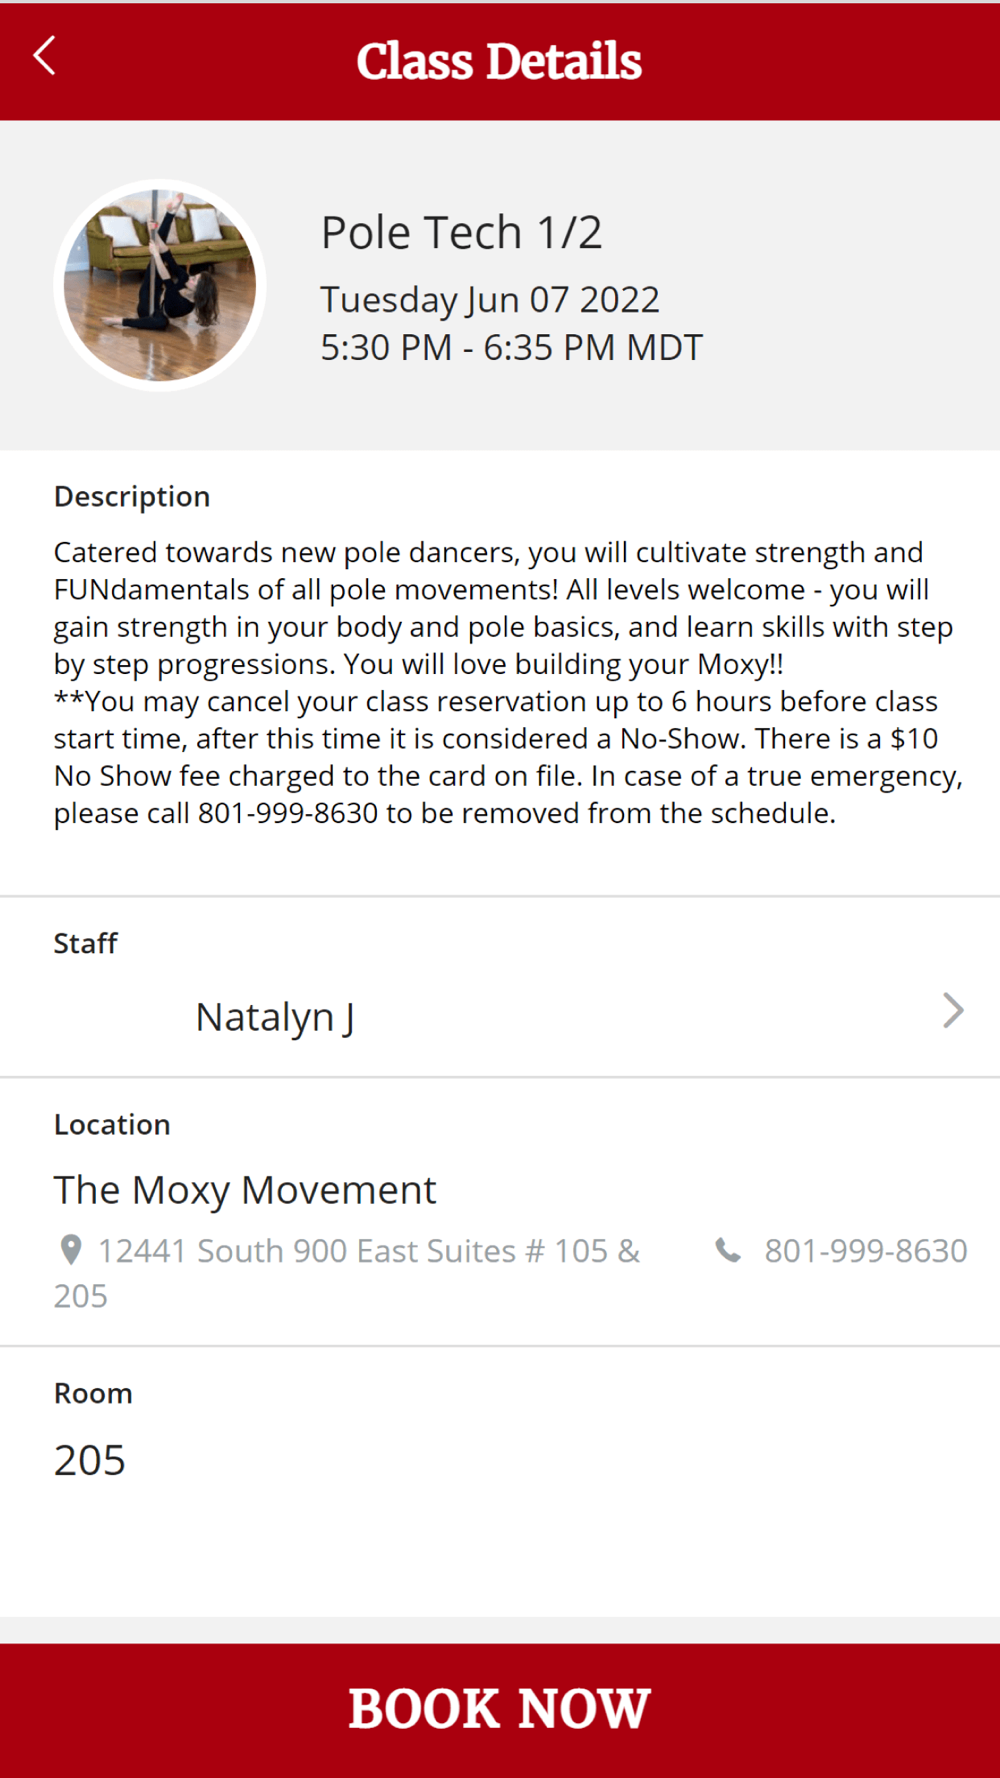Viewport: 1000px width, 1778px height.
Task: Tap room number 205 under Room
Action: coord(90,1460)
